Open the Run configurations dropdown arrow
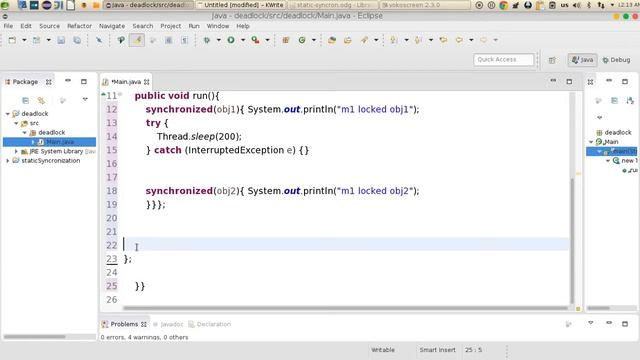The image size is (640, 360). [243, 40]
